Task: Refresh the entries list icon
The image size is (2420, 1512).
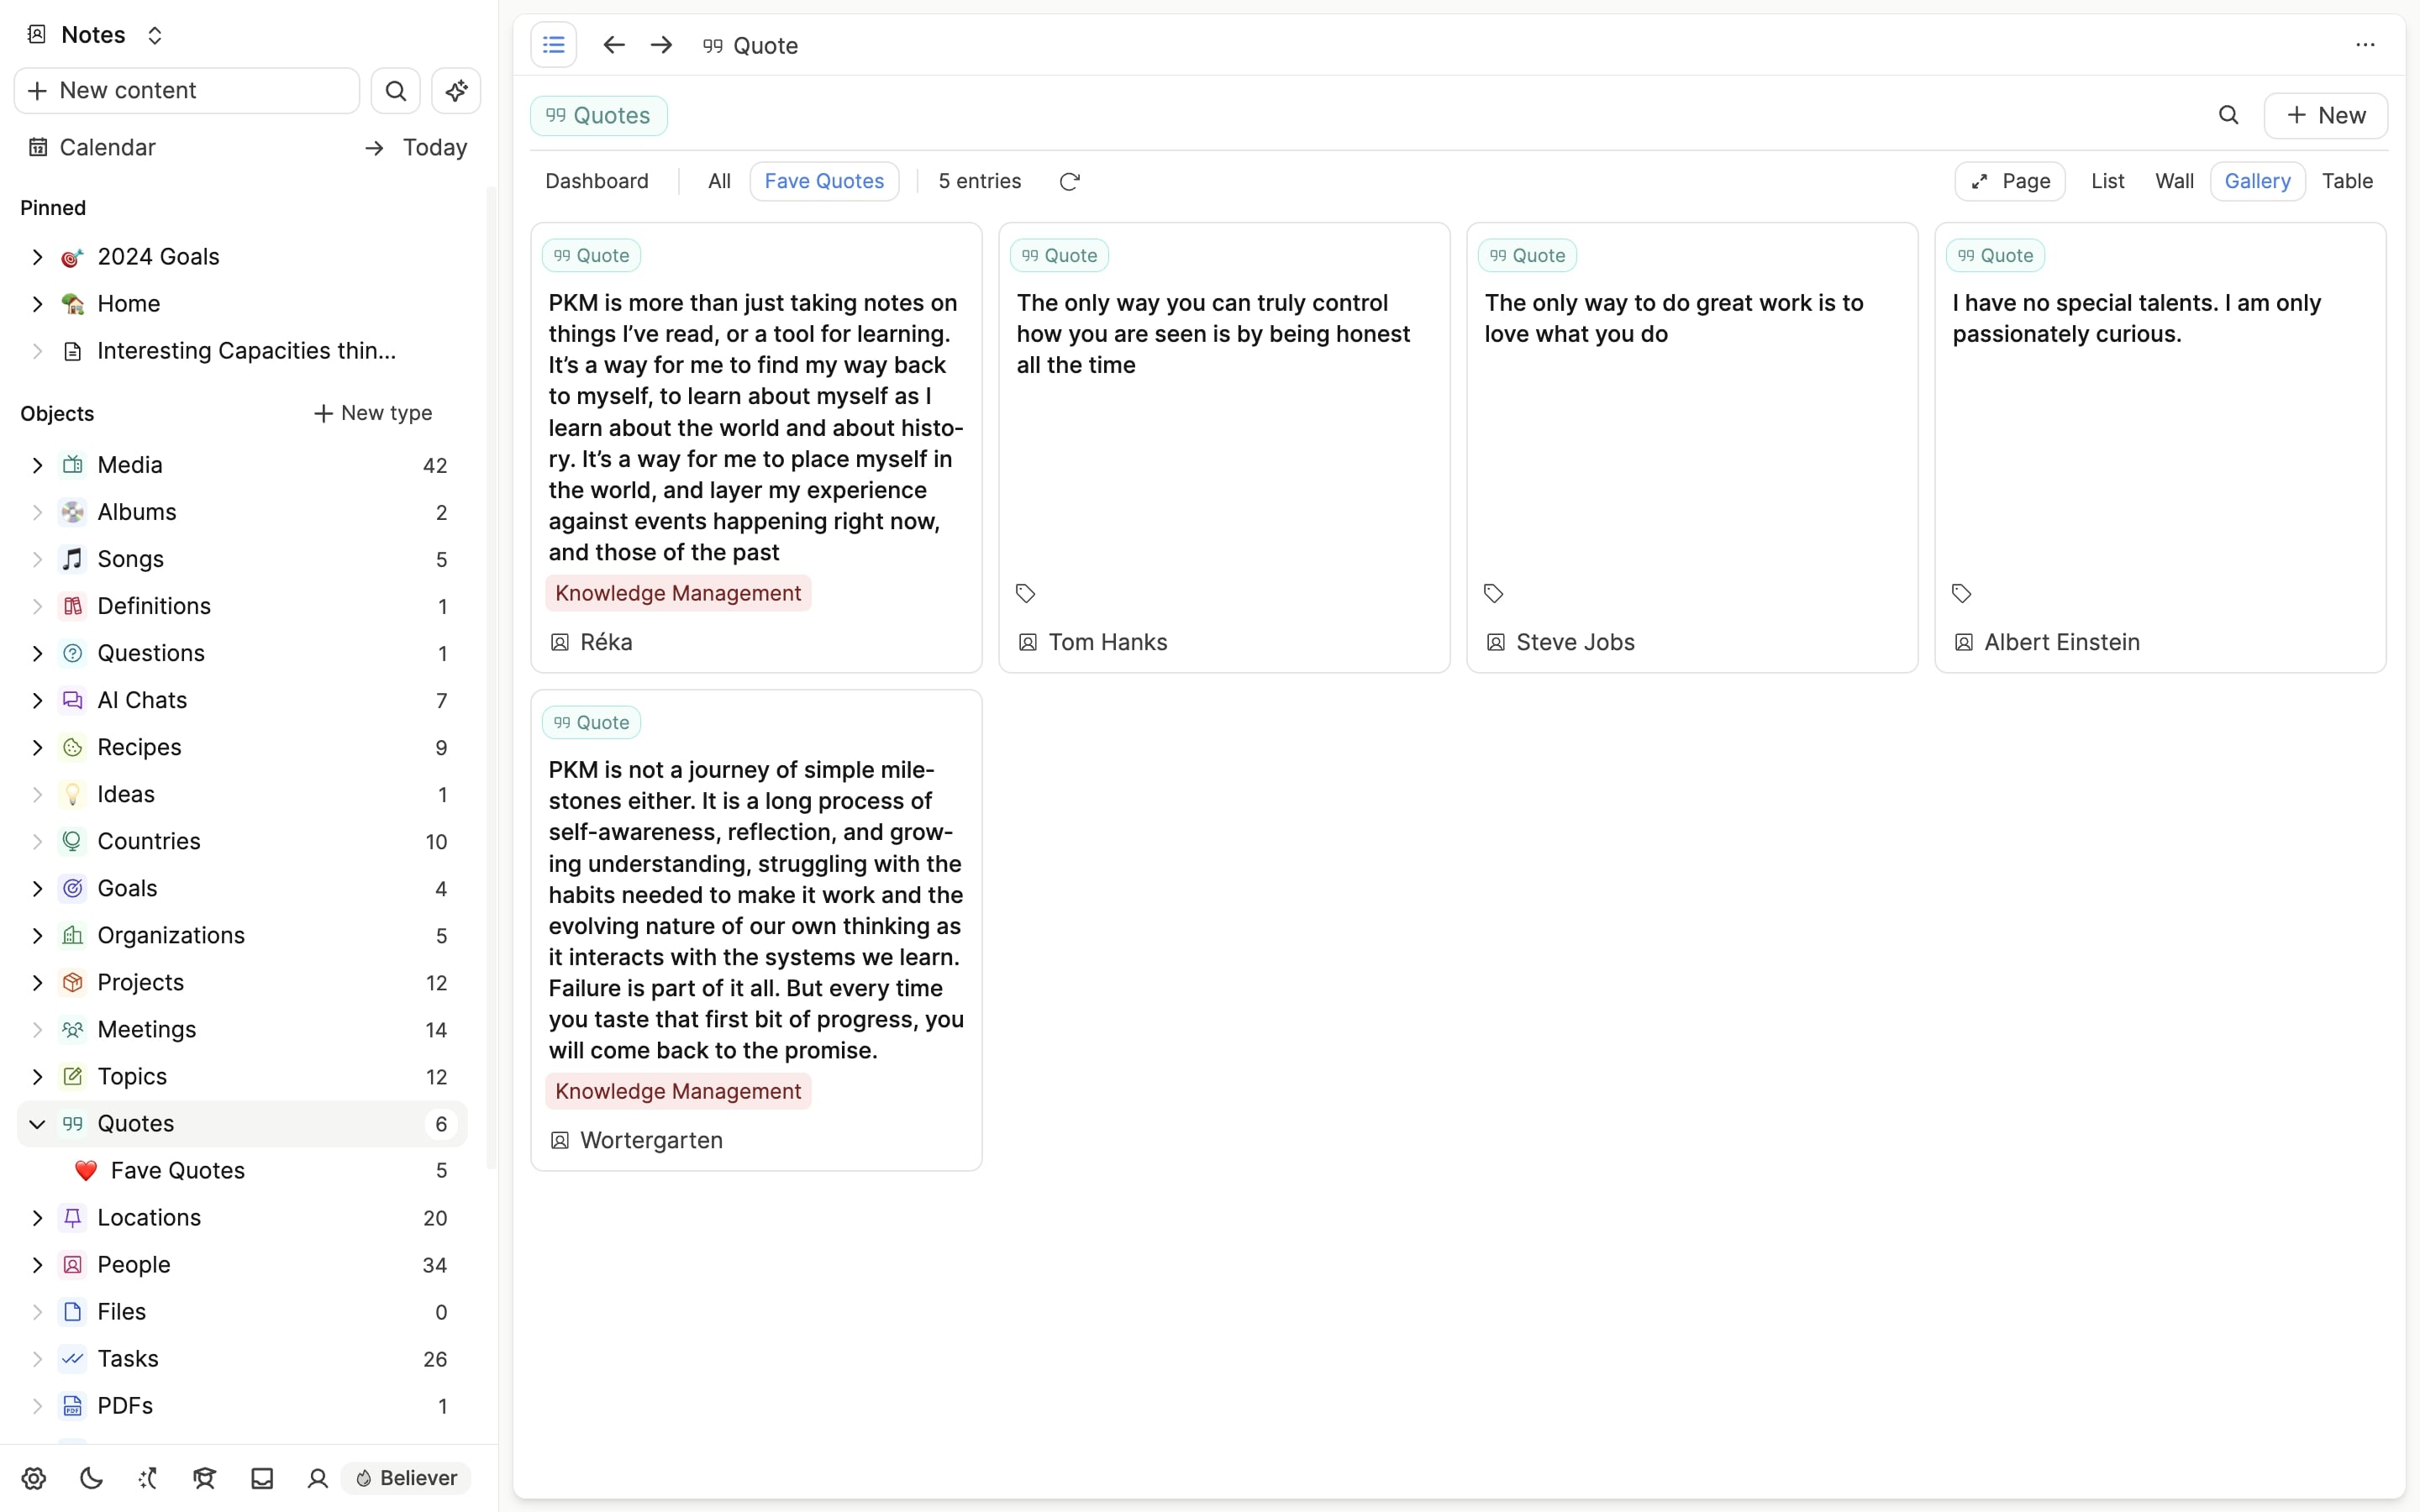Action: 1069,181
